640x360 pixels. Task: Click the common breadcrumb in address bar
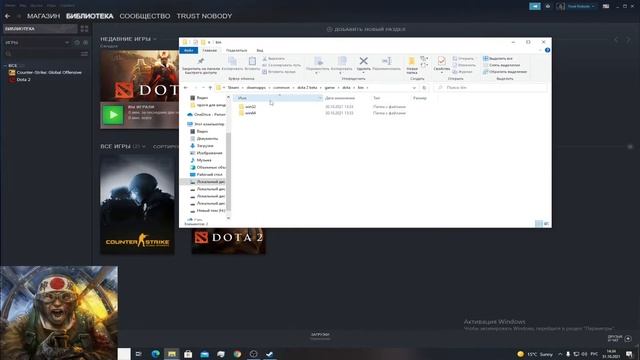281,88
